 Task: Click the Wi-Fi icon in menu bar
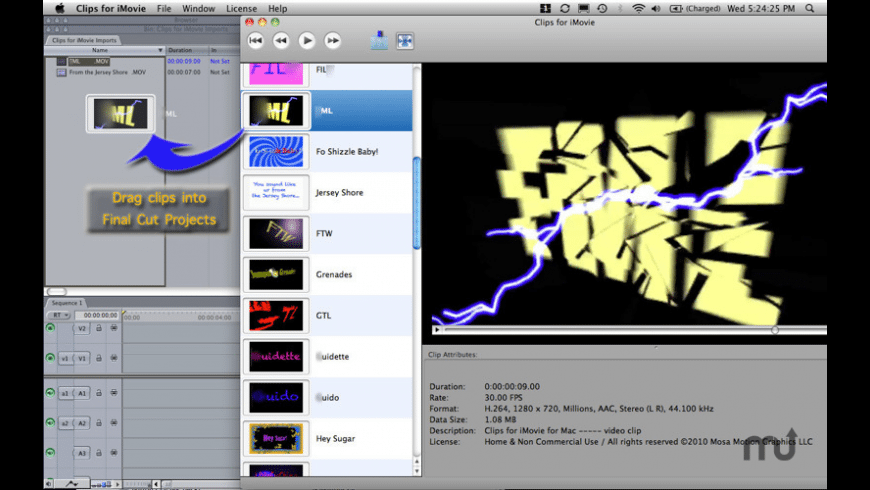[638, 8]
